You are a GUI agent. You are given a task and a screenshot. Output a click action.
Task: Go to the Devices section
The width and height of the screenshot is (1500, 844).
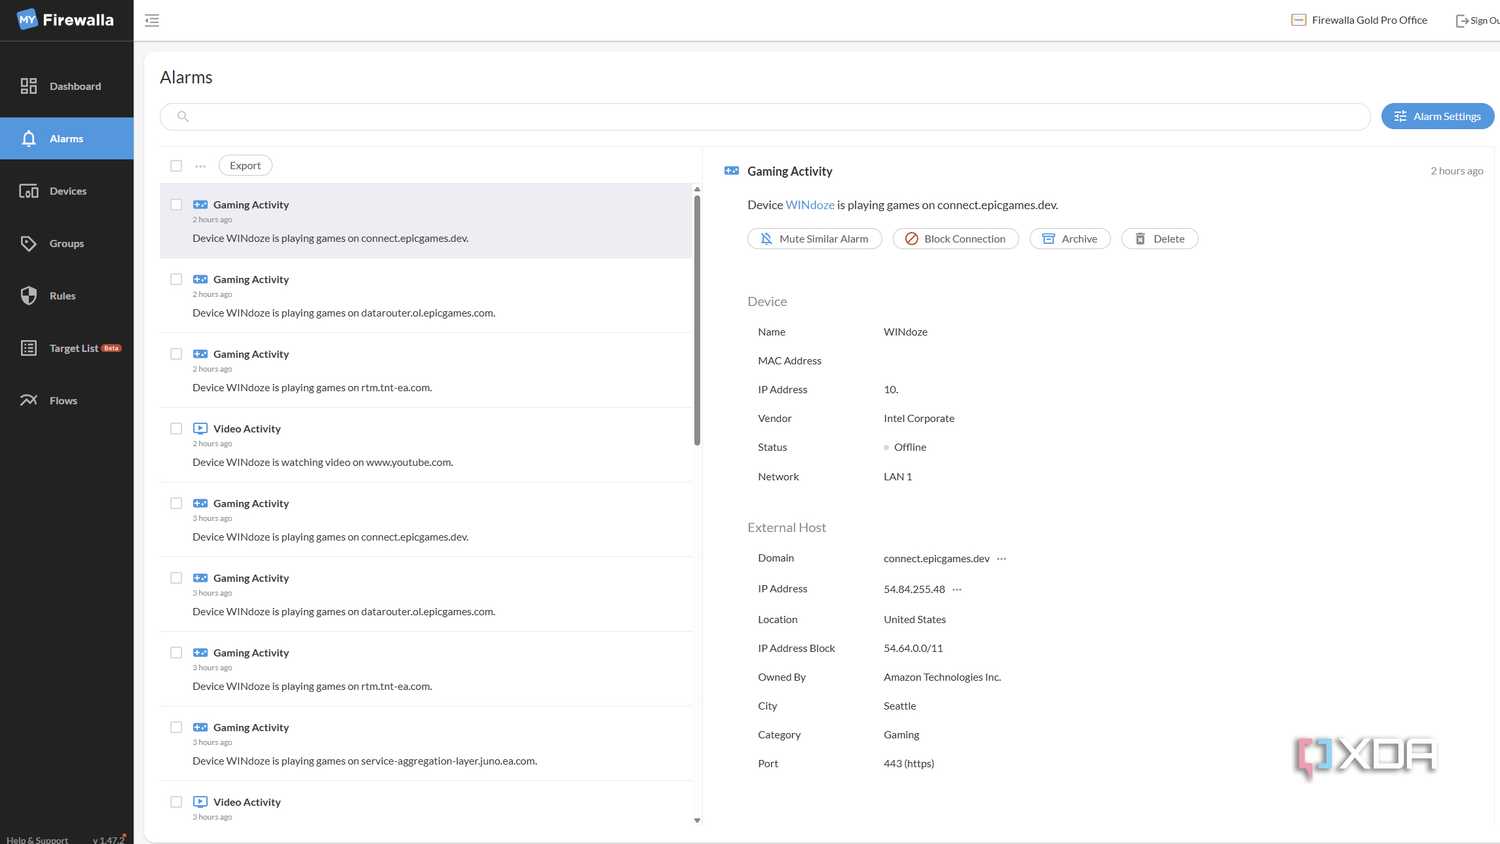point(66,191)
